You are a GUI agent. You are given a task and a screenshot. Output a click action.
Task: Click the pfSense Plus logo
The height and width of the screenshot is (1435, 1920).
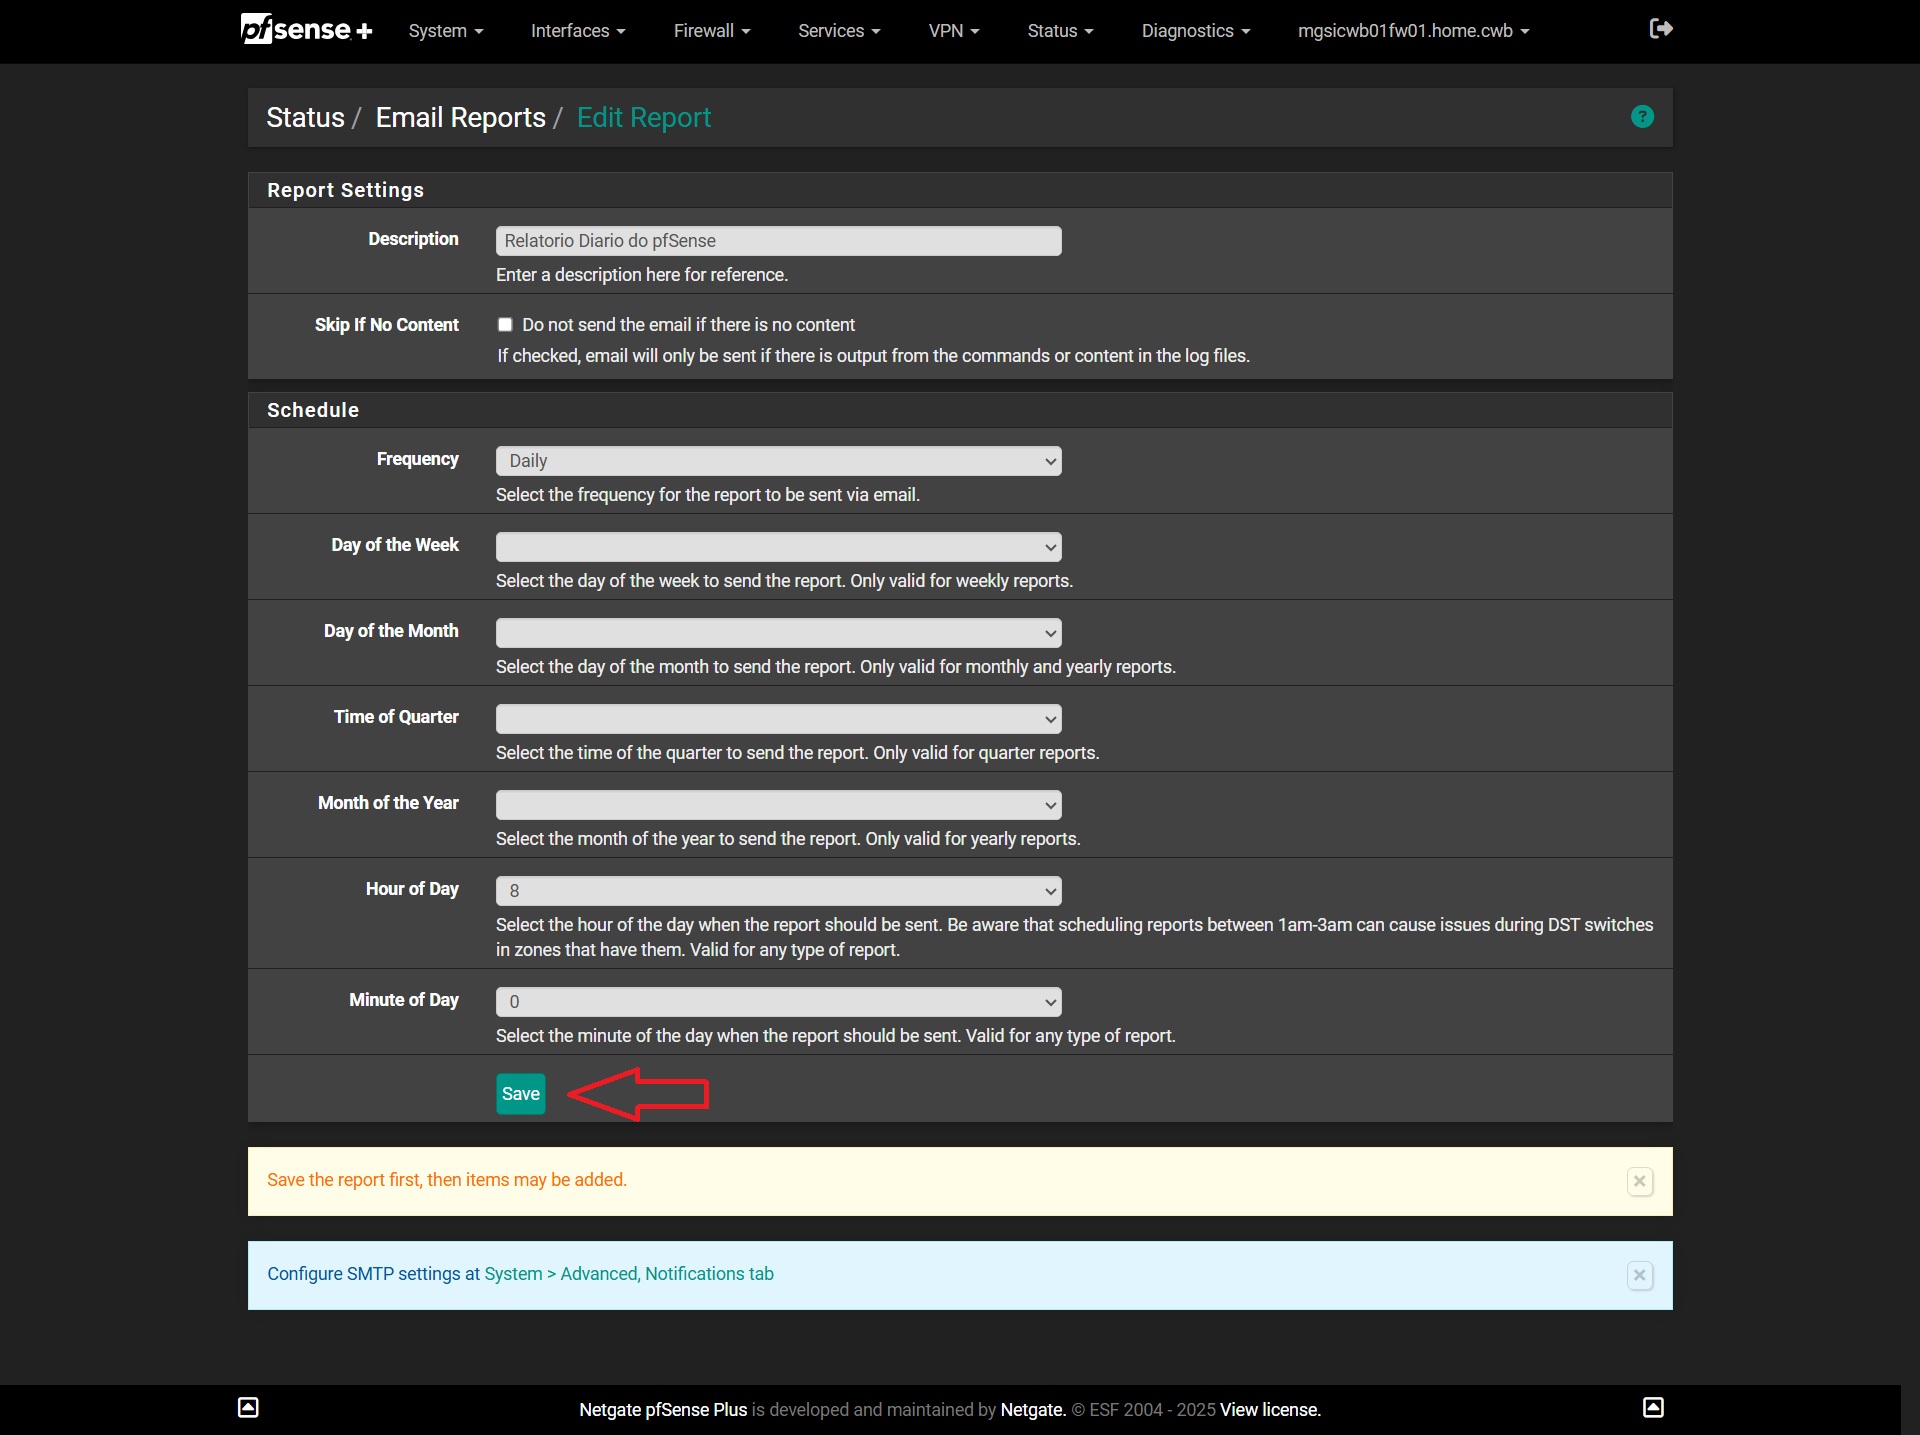click(x=306, y=30)
